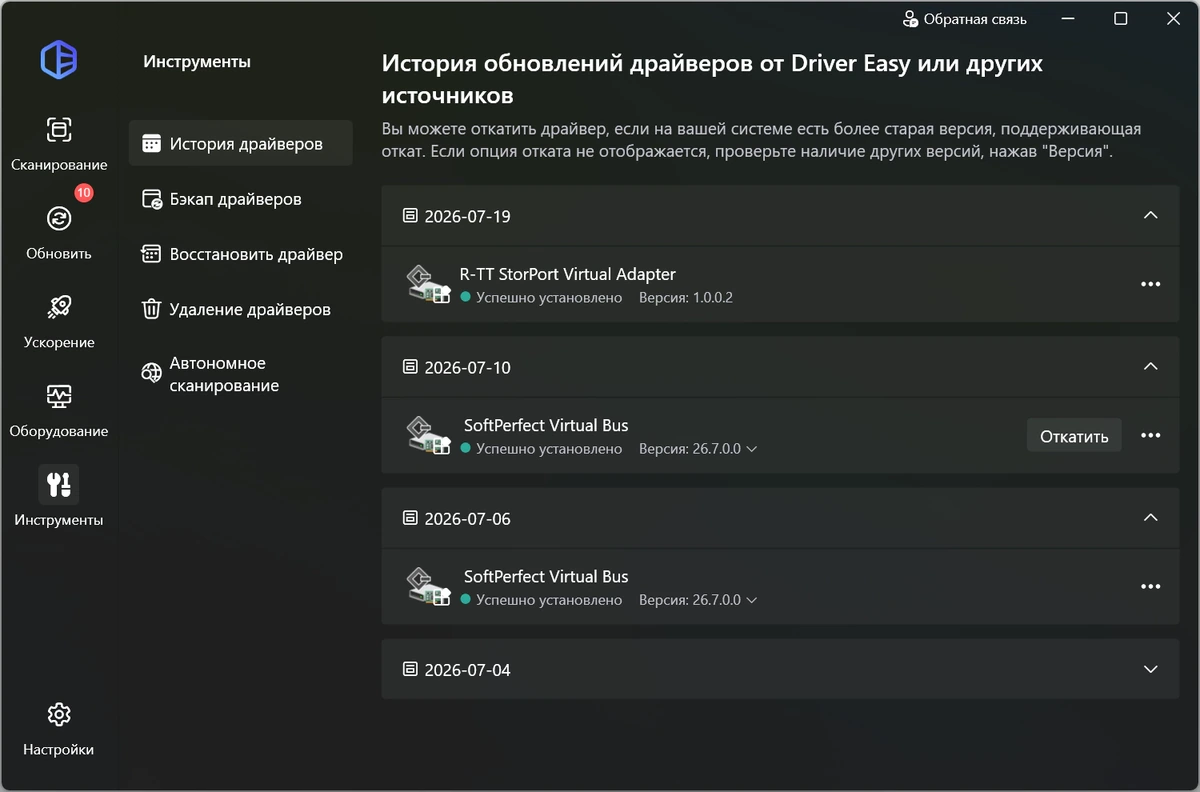This screenshot has width=1200, height=792.
Task: Click device icon of 2026-07-10 SoftPerfect Virtual Bus
Action: pyautogui.click(x=431, y=435)
